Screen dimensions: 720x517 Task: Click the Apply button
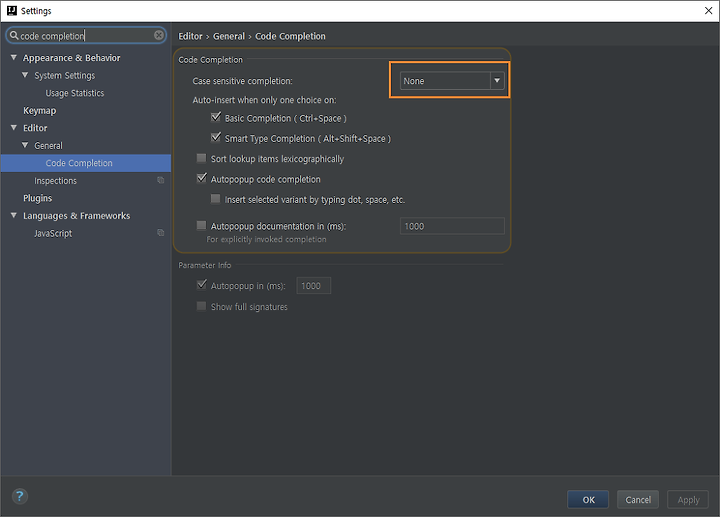(x=688, y=500)
